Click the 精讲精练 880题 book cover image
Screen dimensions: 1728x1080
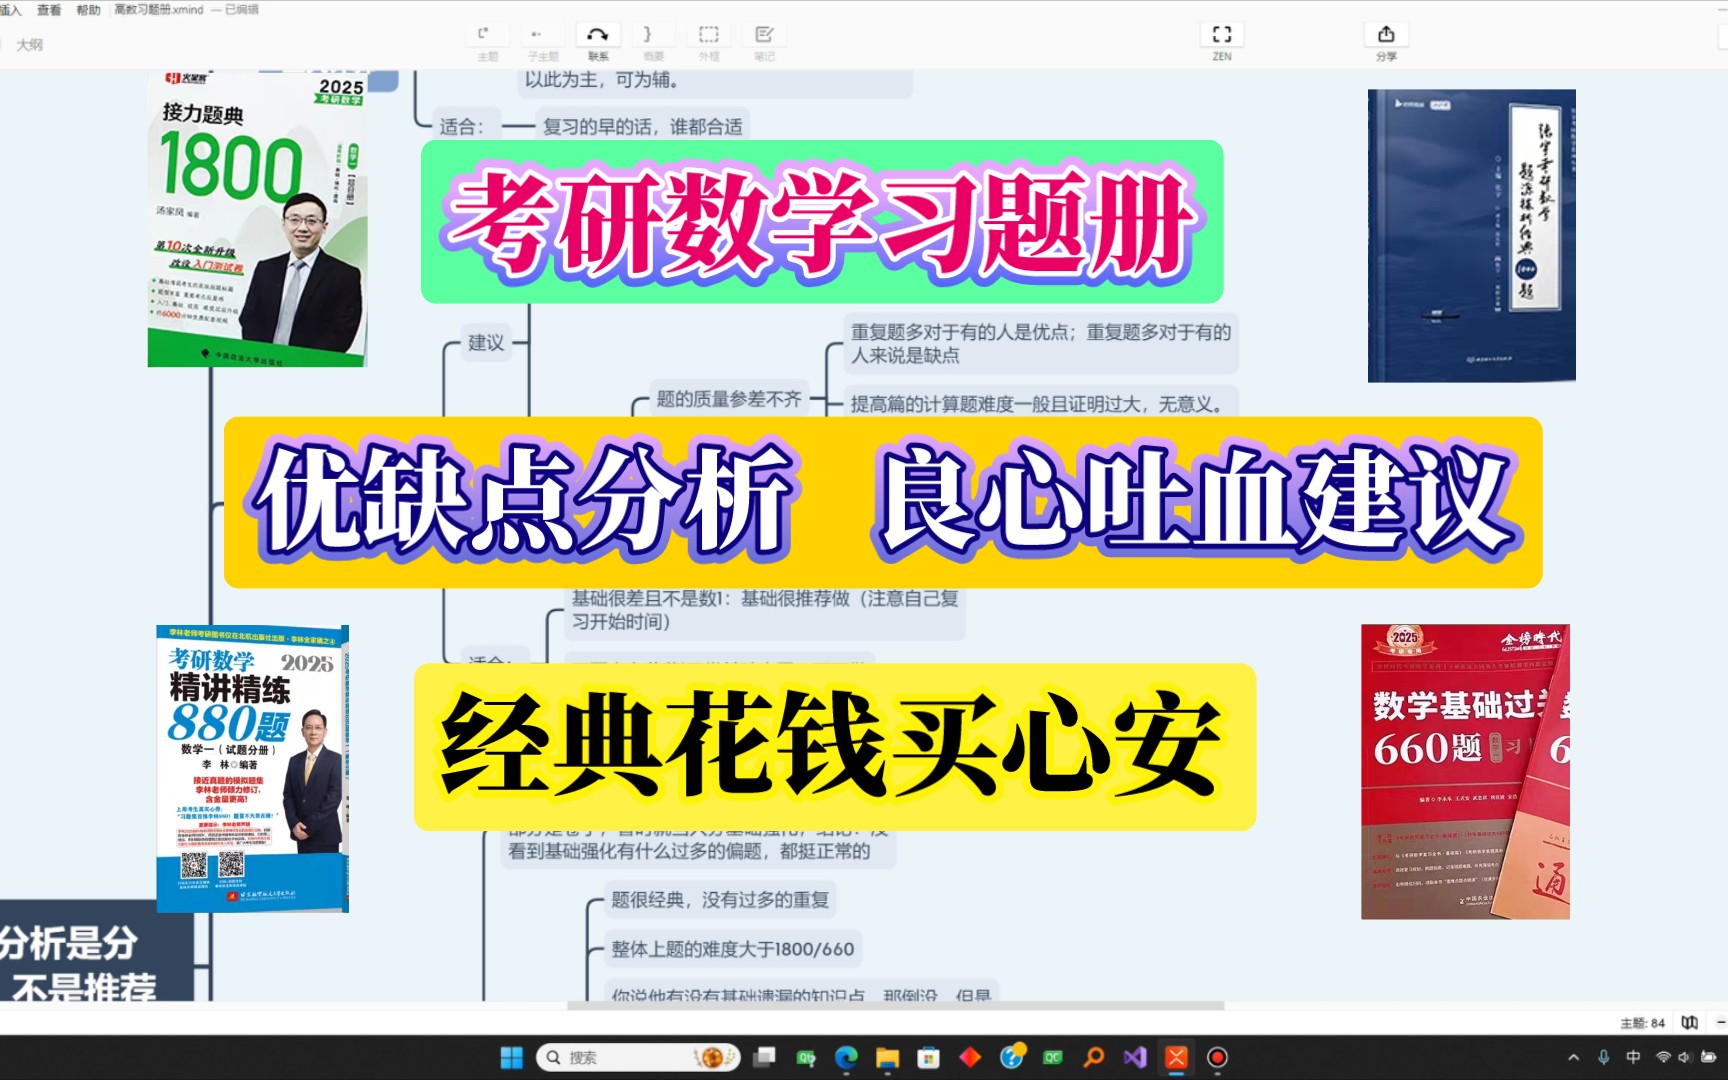click(252, 768)
